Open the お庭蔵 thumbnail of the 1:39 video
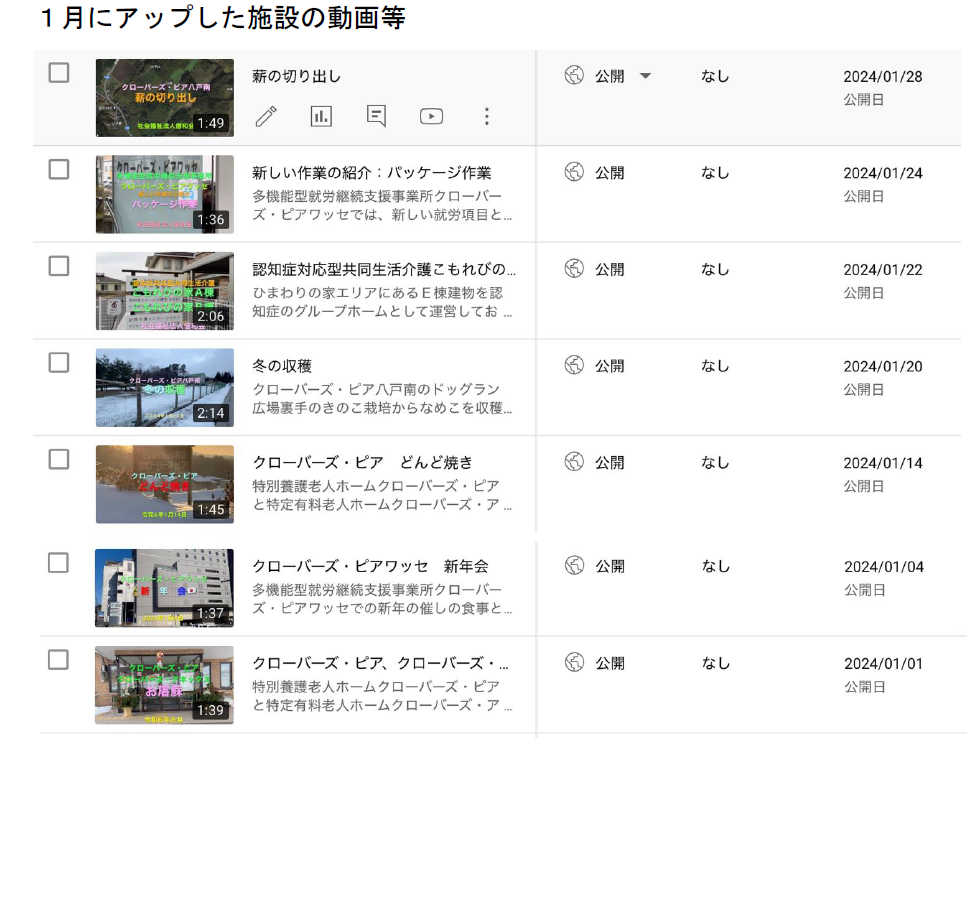Screen dimensions: 967x916 (164, 685)
